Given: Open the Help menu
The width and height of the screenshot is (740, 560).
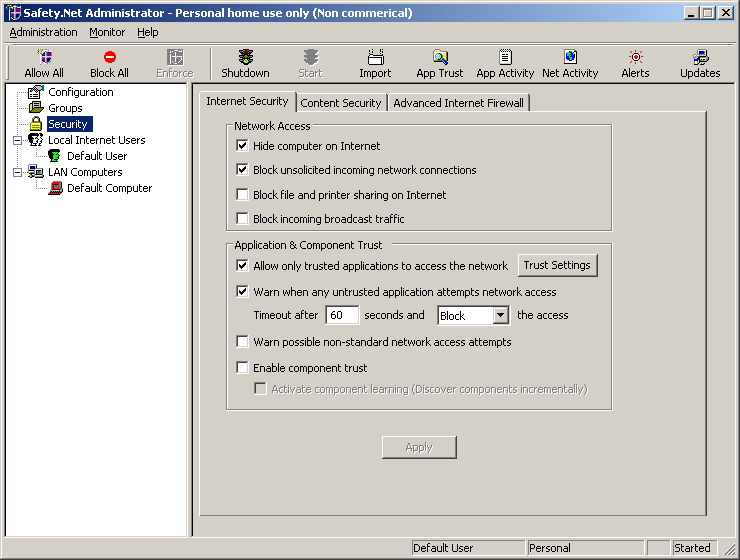Looking at the screenshot, I should click(148, 32).
